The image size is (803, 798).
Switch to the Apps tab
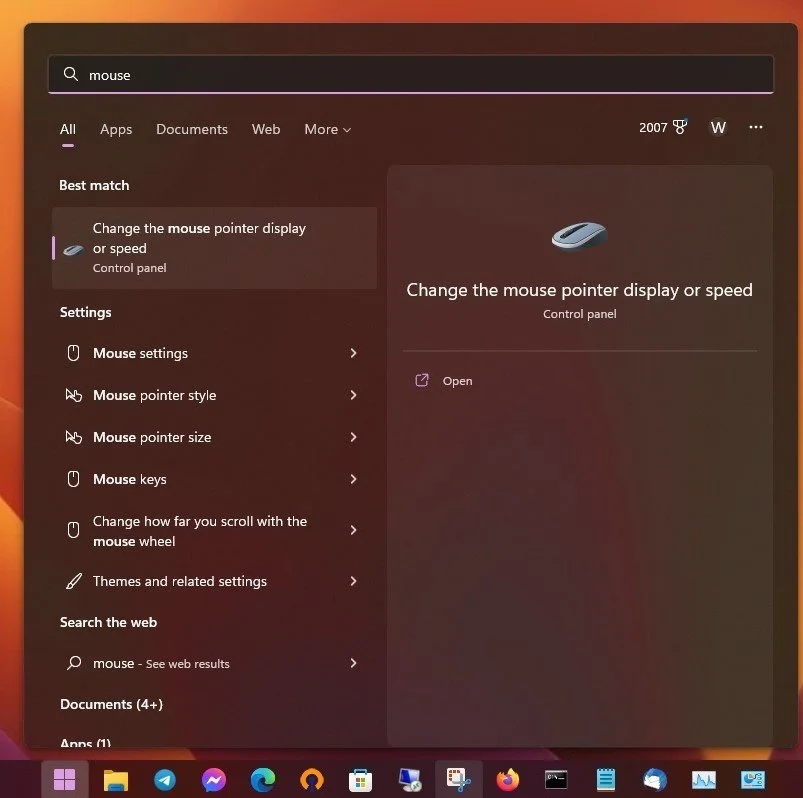coord(116,129)
